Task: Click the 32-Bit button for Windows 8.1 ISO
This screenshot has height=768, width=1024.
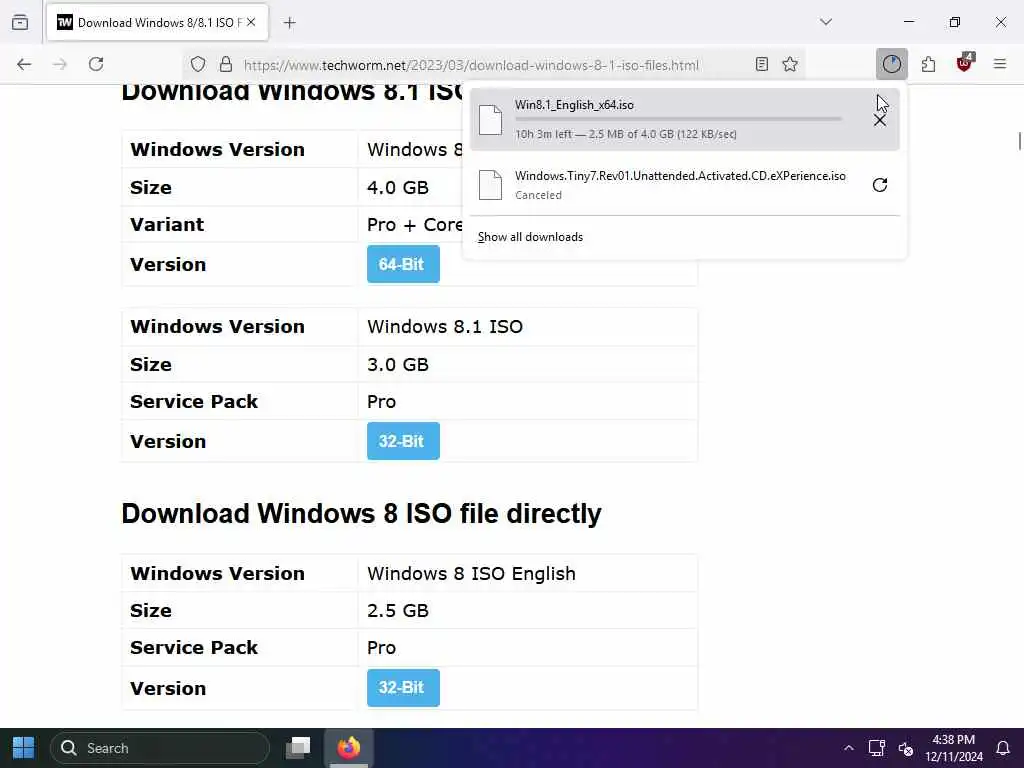Action: (x=403, y=441)
